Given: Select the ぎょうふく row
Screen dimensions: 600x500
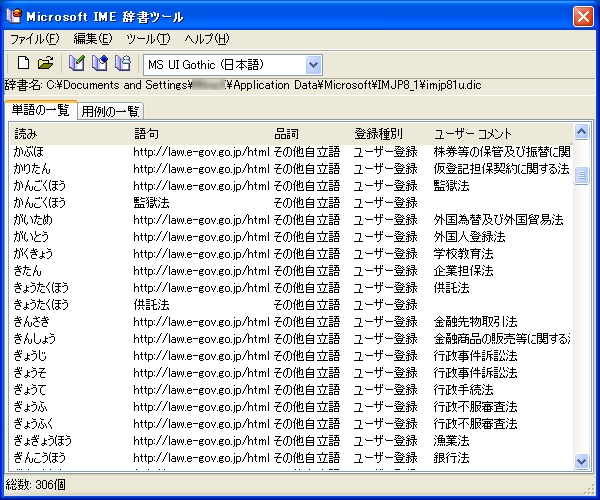Looking at the screenshot, I should [292, 424].
